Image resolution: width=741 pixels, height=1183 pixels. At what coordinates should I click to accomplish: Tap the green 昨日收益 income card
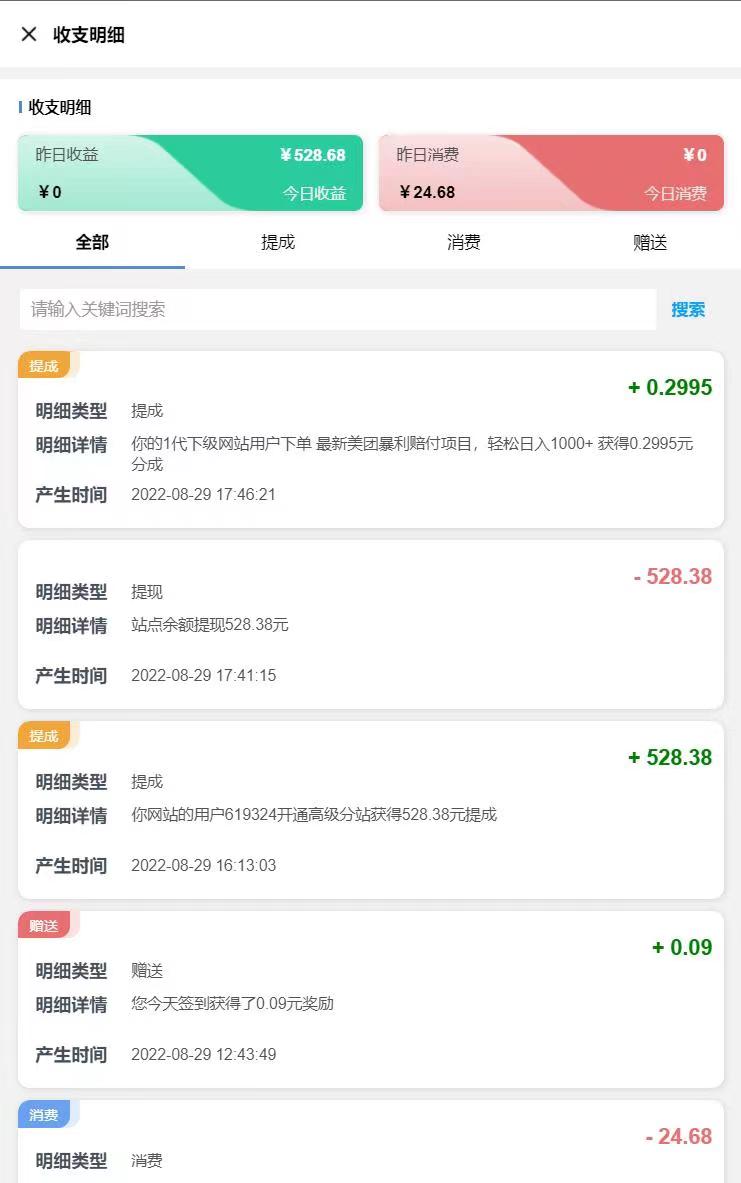(x=190, y=173)
